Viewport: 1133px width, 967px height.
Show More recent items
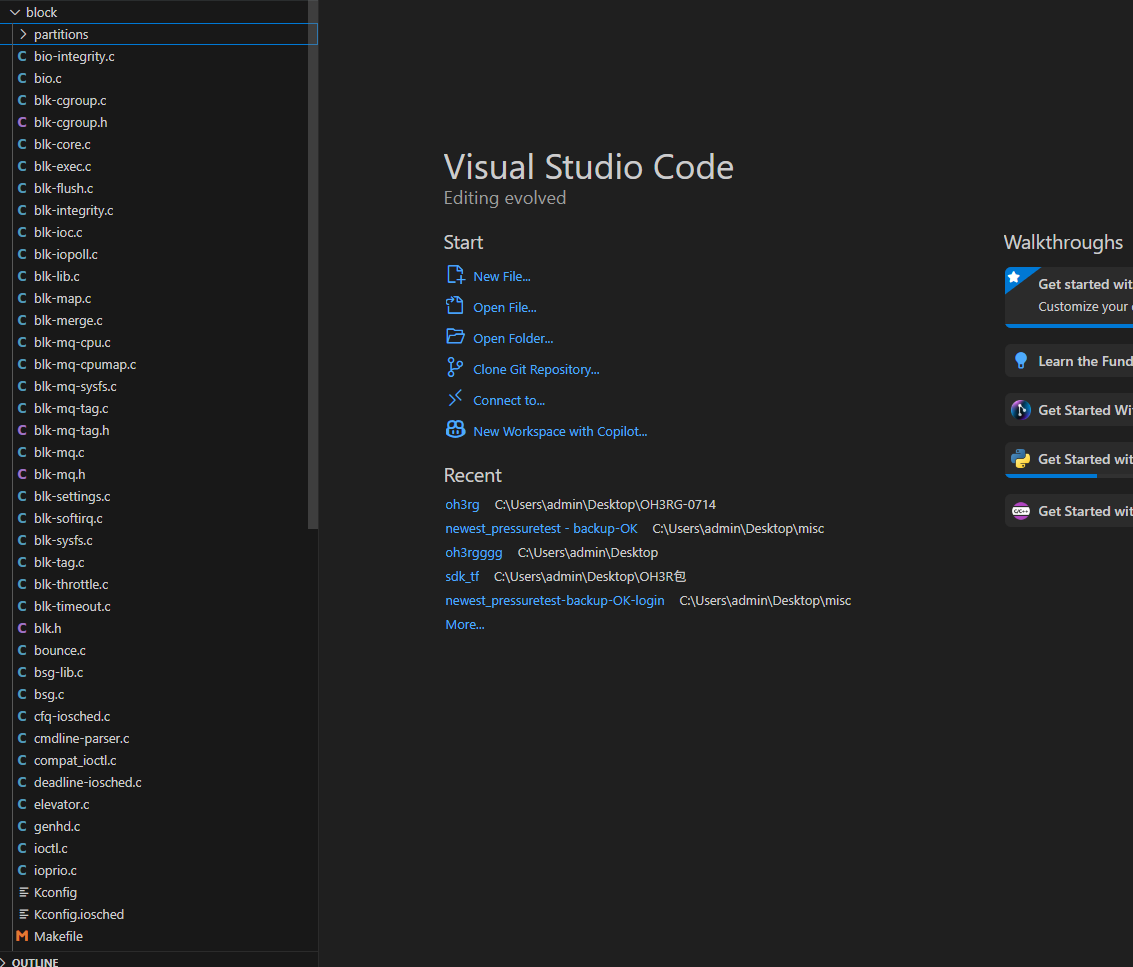coord(465,624)
